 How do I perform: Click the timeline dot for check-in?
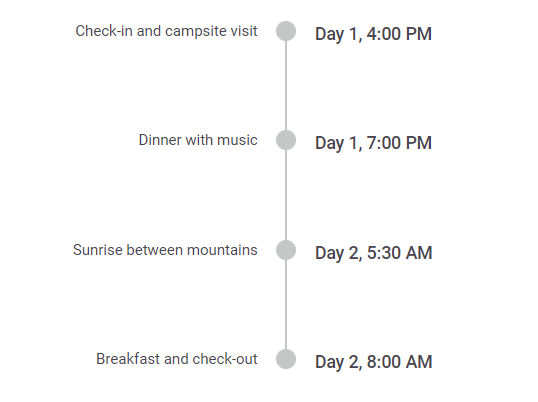pyautogui.click(x=286, y=31)
